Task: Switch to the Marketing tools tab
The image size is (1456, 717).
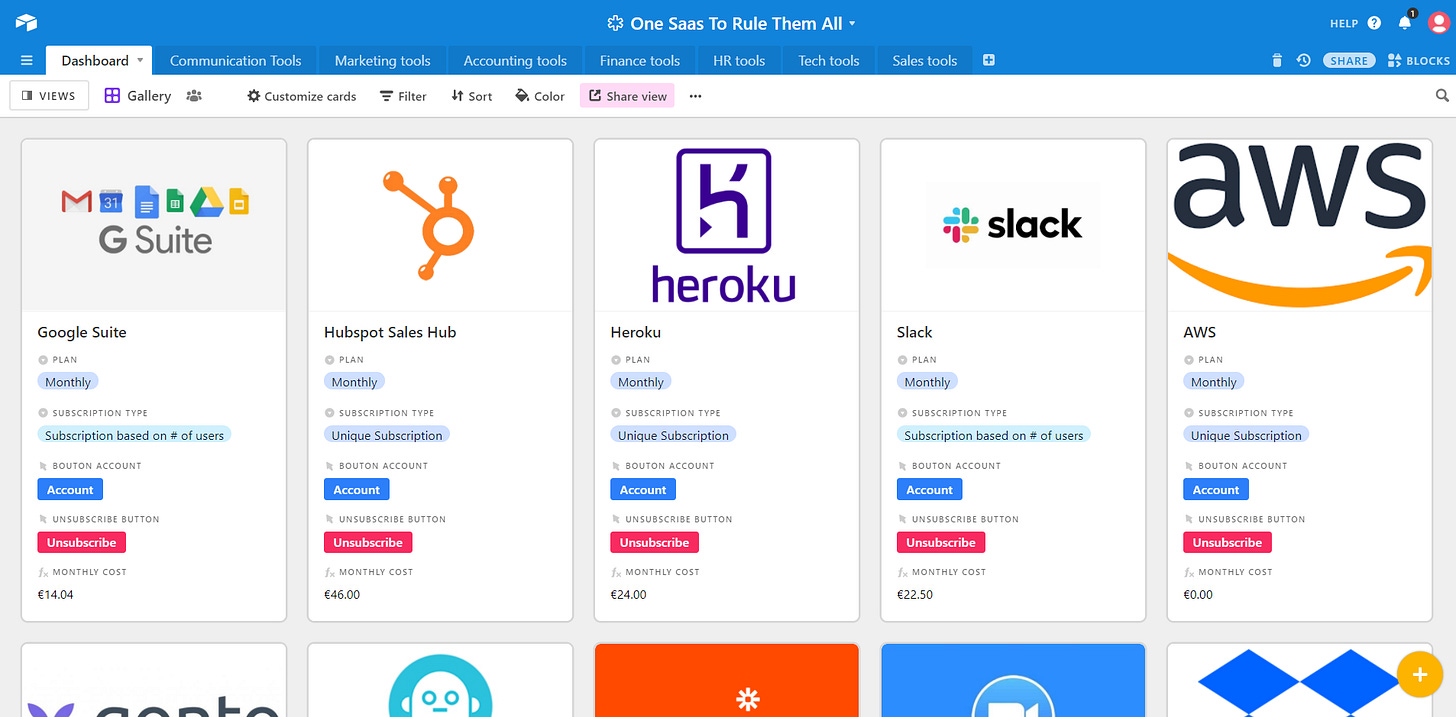Action: point(383,61)
